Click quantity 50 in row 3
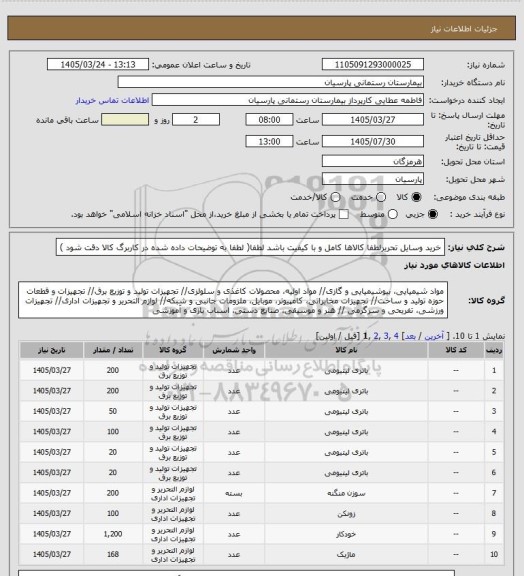This screenshot has width=524, height=576. 113,411
